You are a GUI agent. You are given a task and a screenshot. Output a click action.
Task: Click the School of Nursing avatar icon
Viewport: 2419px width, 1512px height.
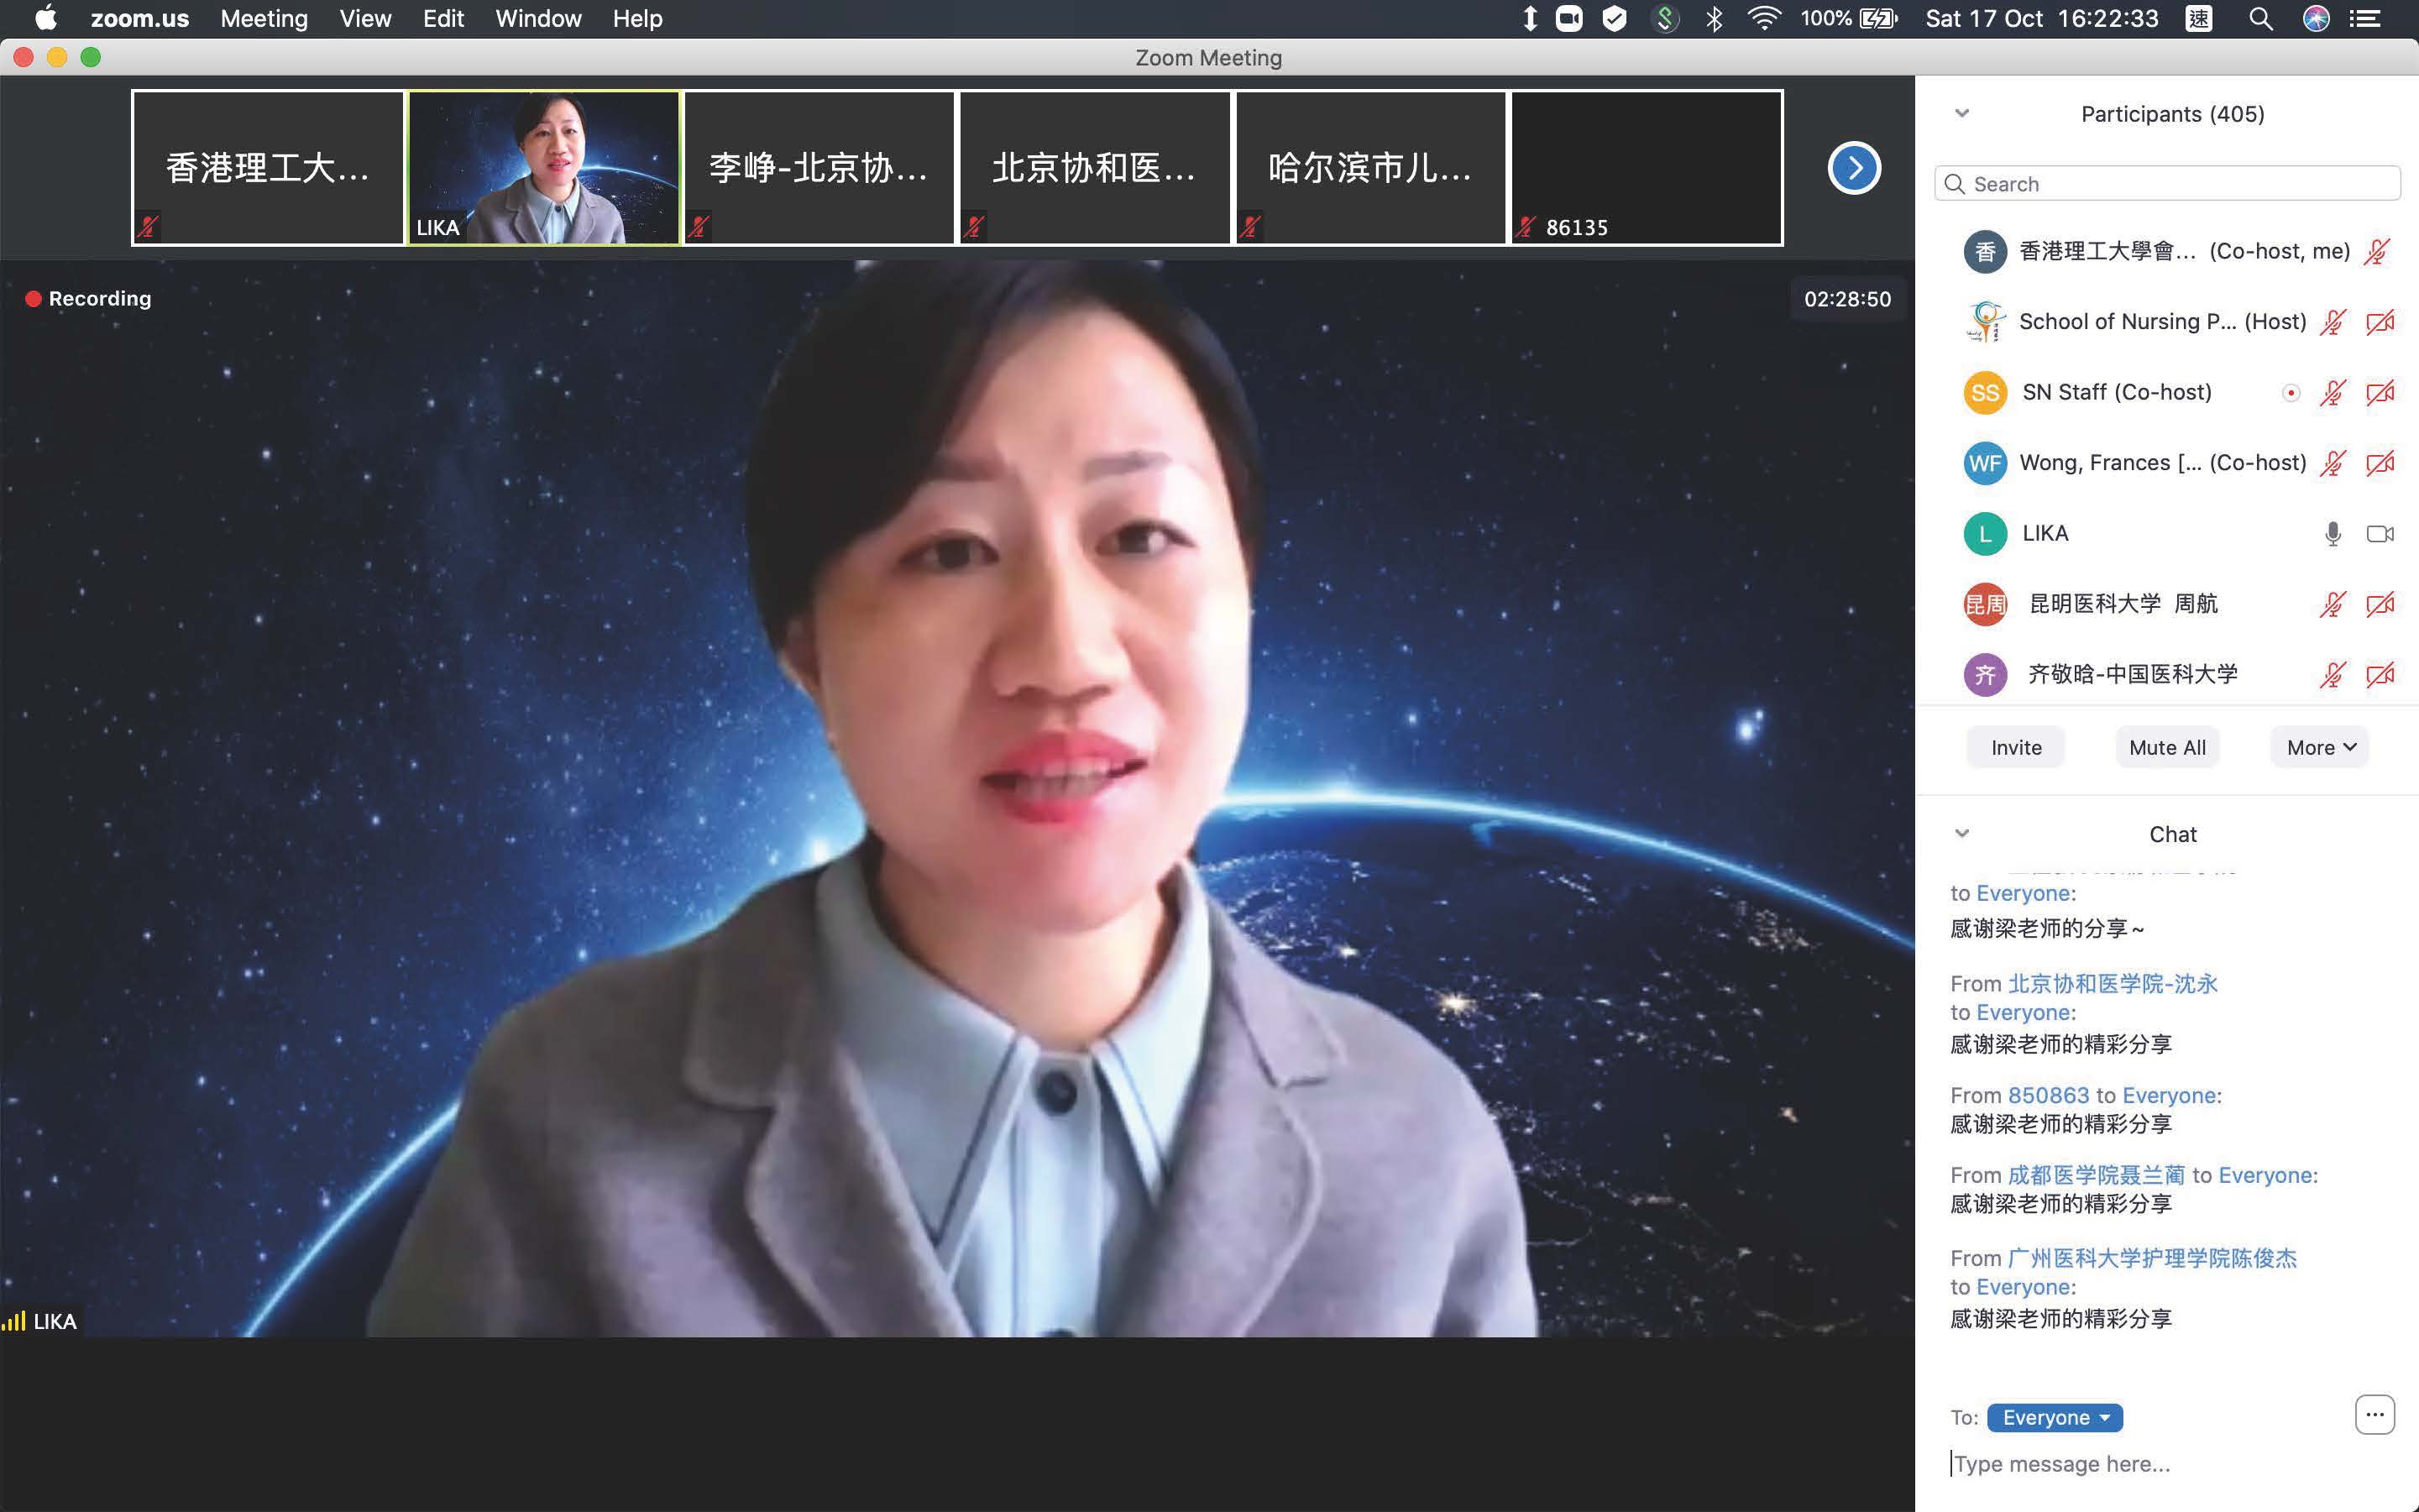[1985, 322]
